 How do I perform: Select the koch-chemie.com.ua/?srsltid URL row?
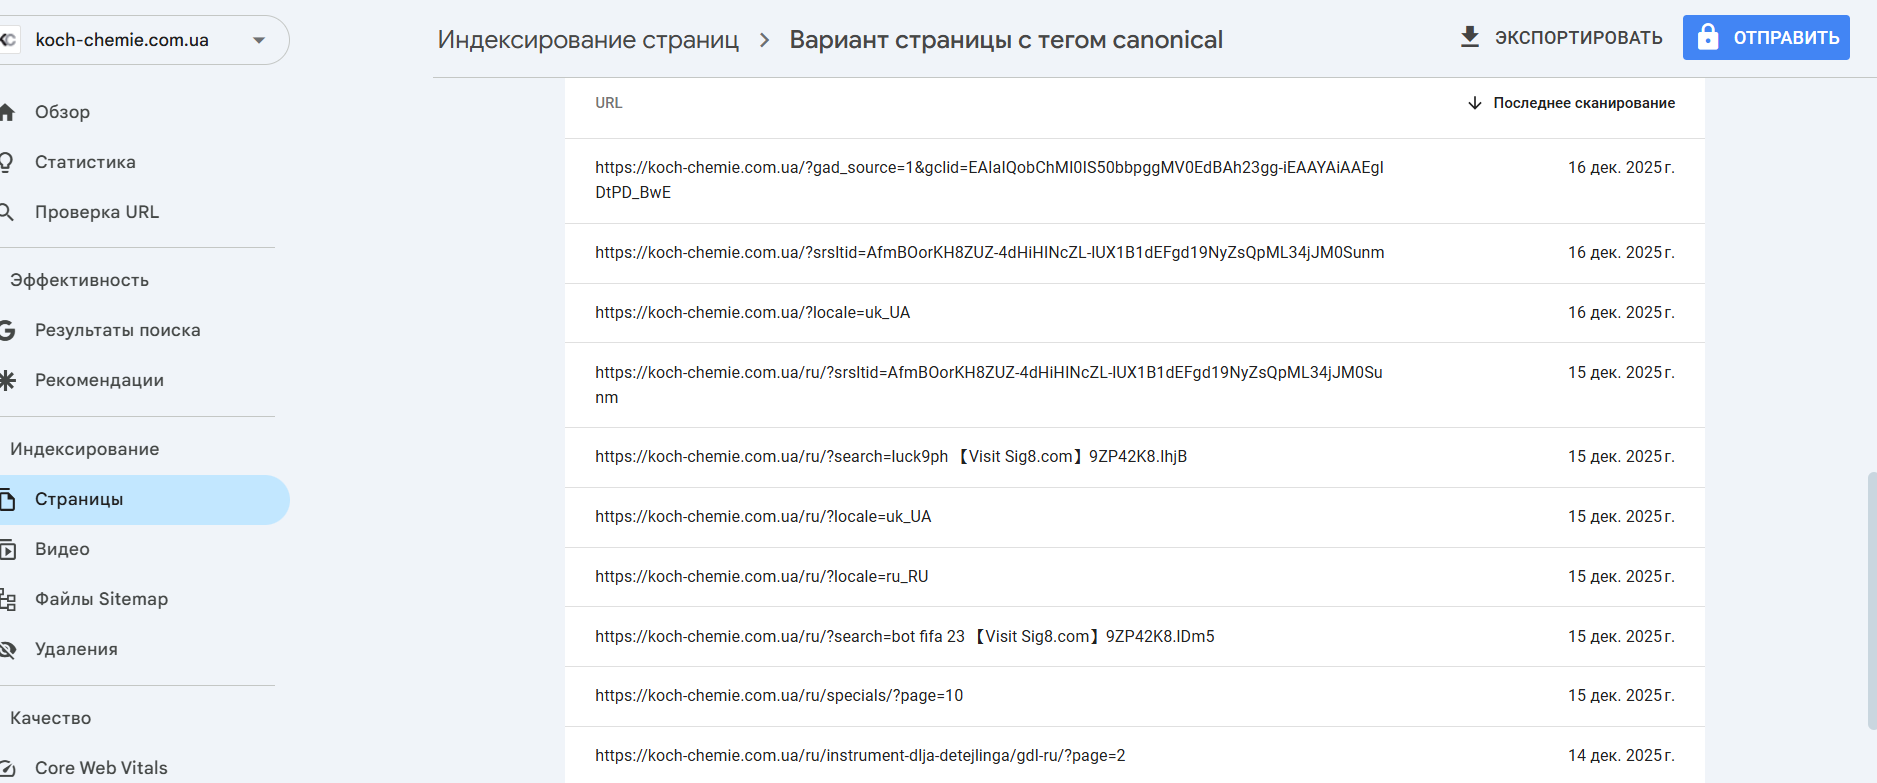point(1135,253)
